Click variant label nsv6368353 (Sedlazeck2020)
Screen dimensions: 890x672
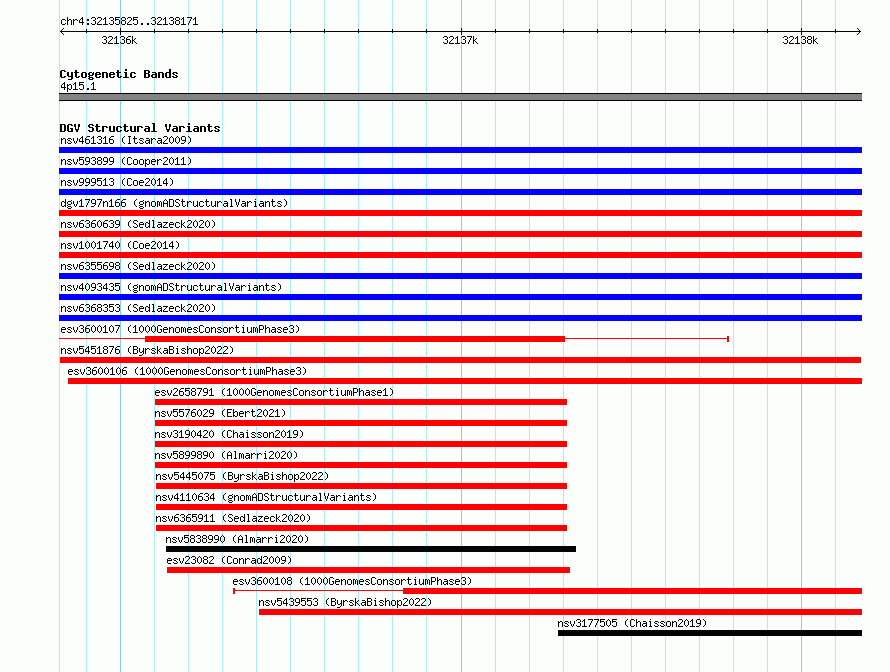[x=138, y=308]
